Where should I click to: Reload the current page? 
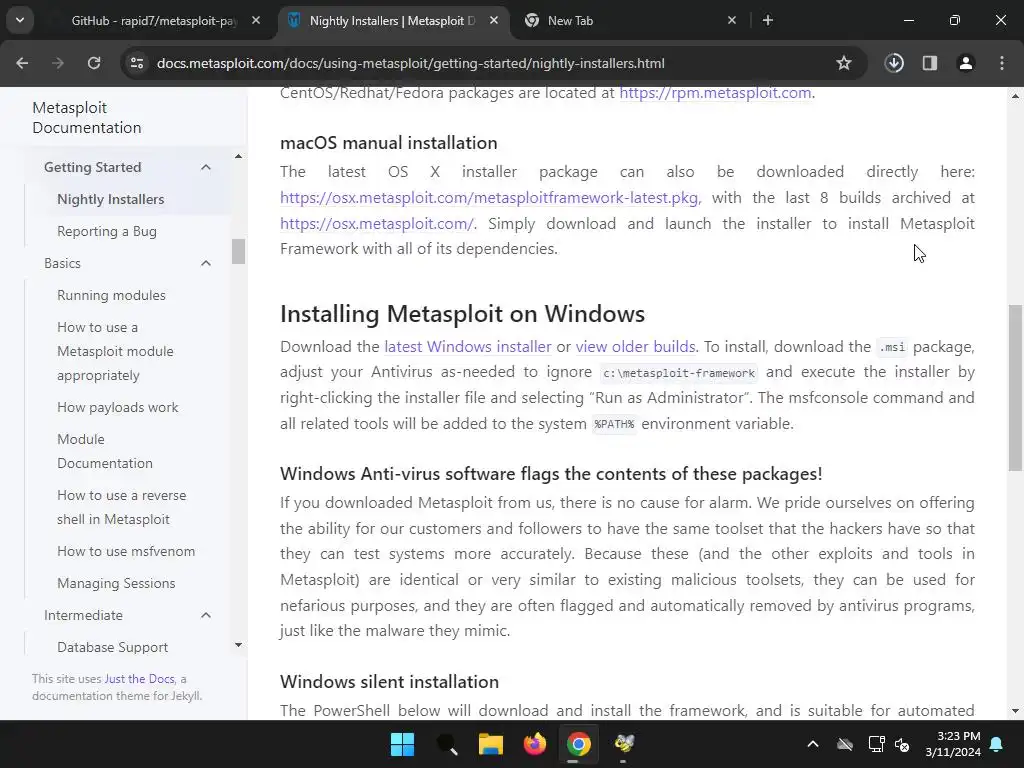(94, 63)
